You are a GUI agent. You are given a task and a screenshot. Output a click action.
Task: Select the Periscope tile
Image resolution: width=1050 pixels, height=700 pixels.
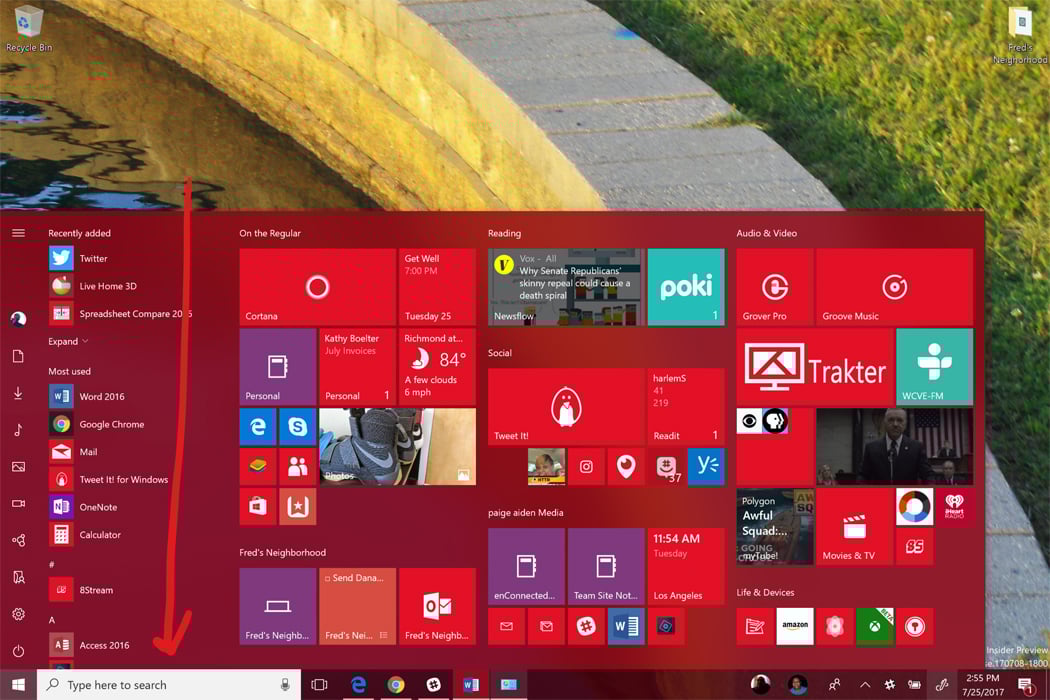click(625, 466)
